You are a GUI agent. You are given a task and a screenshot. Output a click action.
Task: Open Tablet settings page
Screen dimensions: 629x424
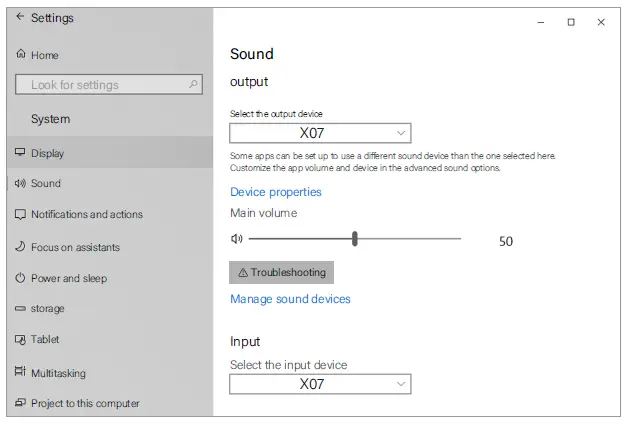point(45,340)
